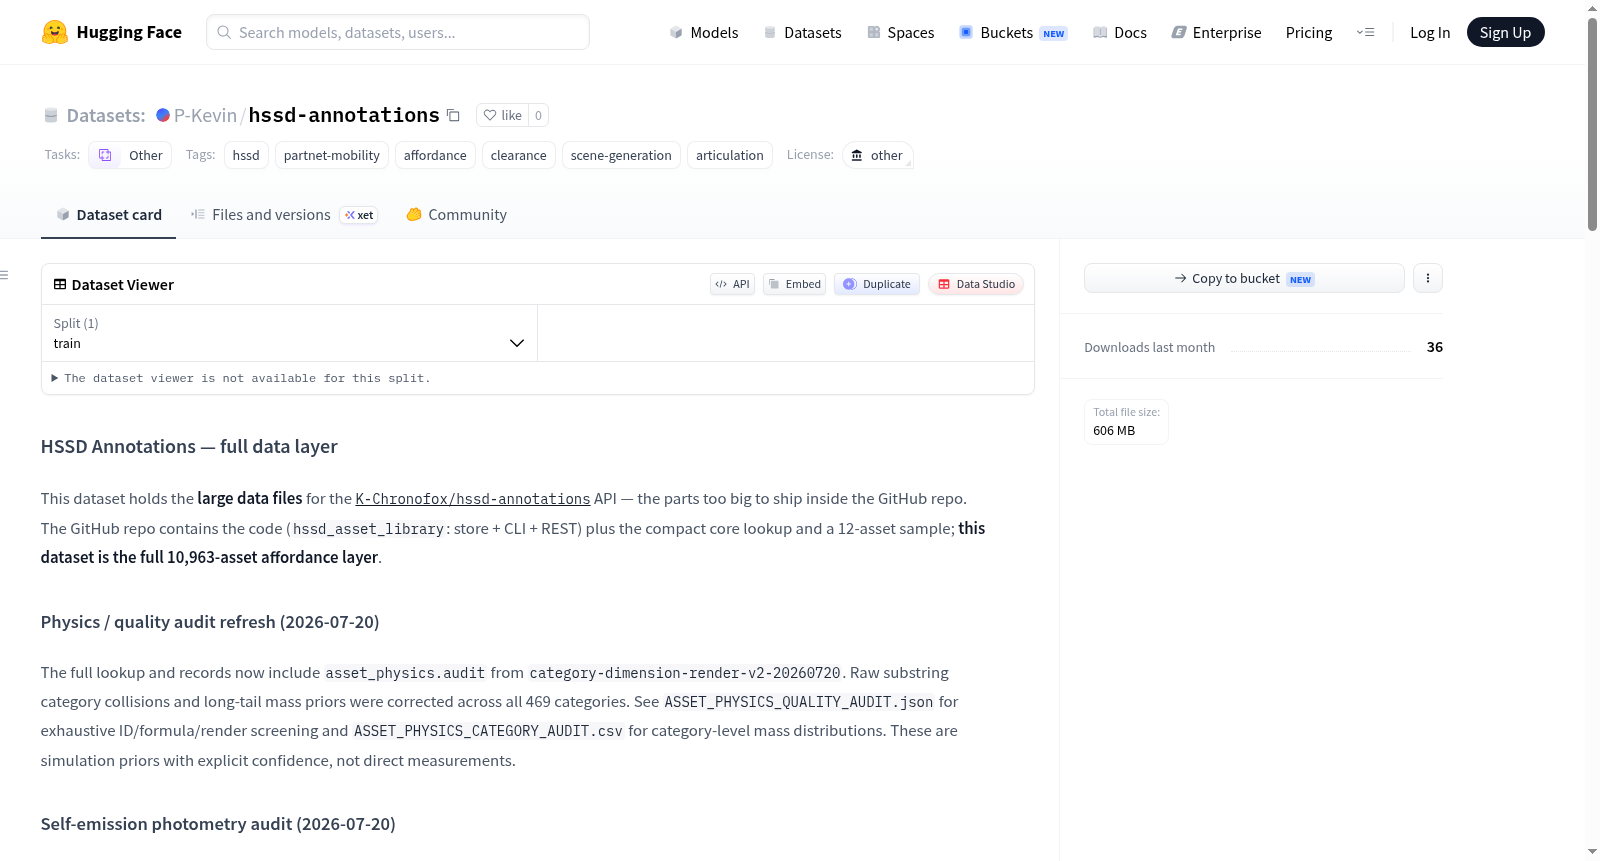Click the page vertical scrollbar thumb
The height and width of the screenshot is (861, 1600).
(x=1592, y=124)
